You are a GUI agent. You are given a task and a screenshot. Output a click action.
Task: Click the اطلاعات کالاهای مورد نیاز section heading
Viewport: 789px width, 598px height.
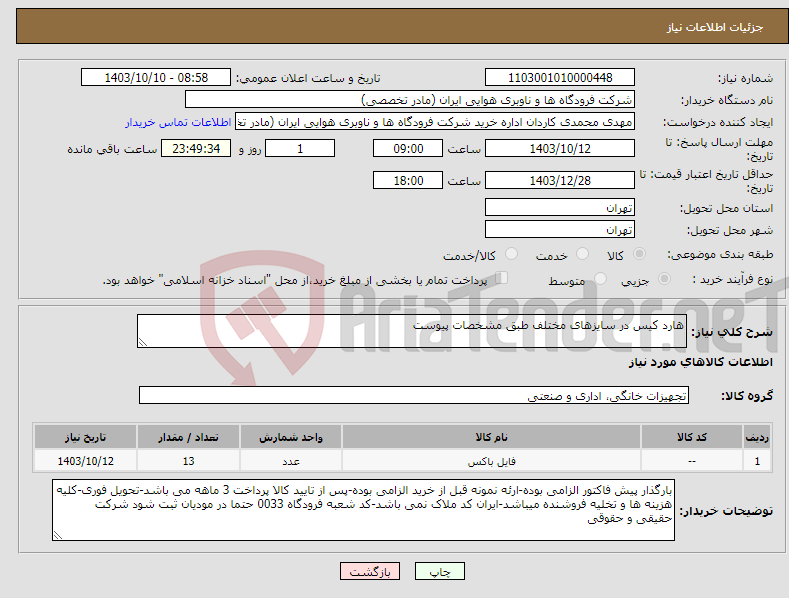[700, 362]
